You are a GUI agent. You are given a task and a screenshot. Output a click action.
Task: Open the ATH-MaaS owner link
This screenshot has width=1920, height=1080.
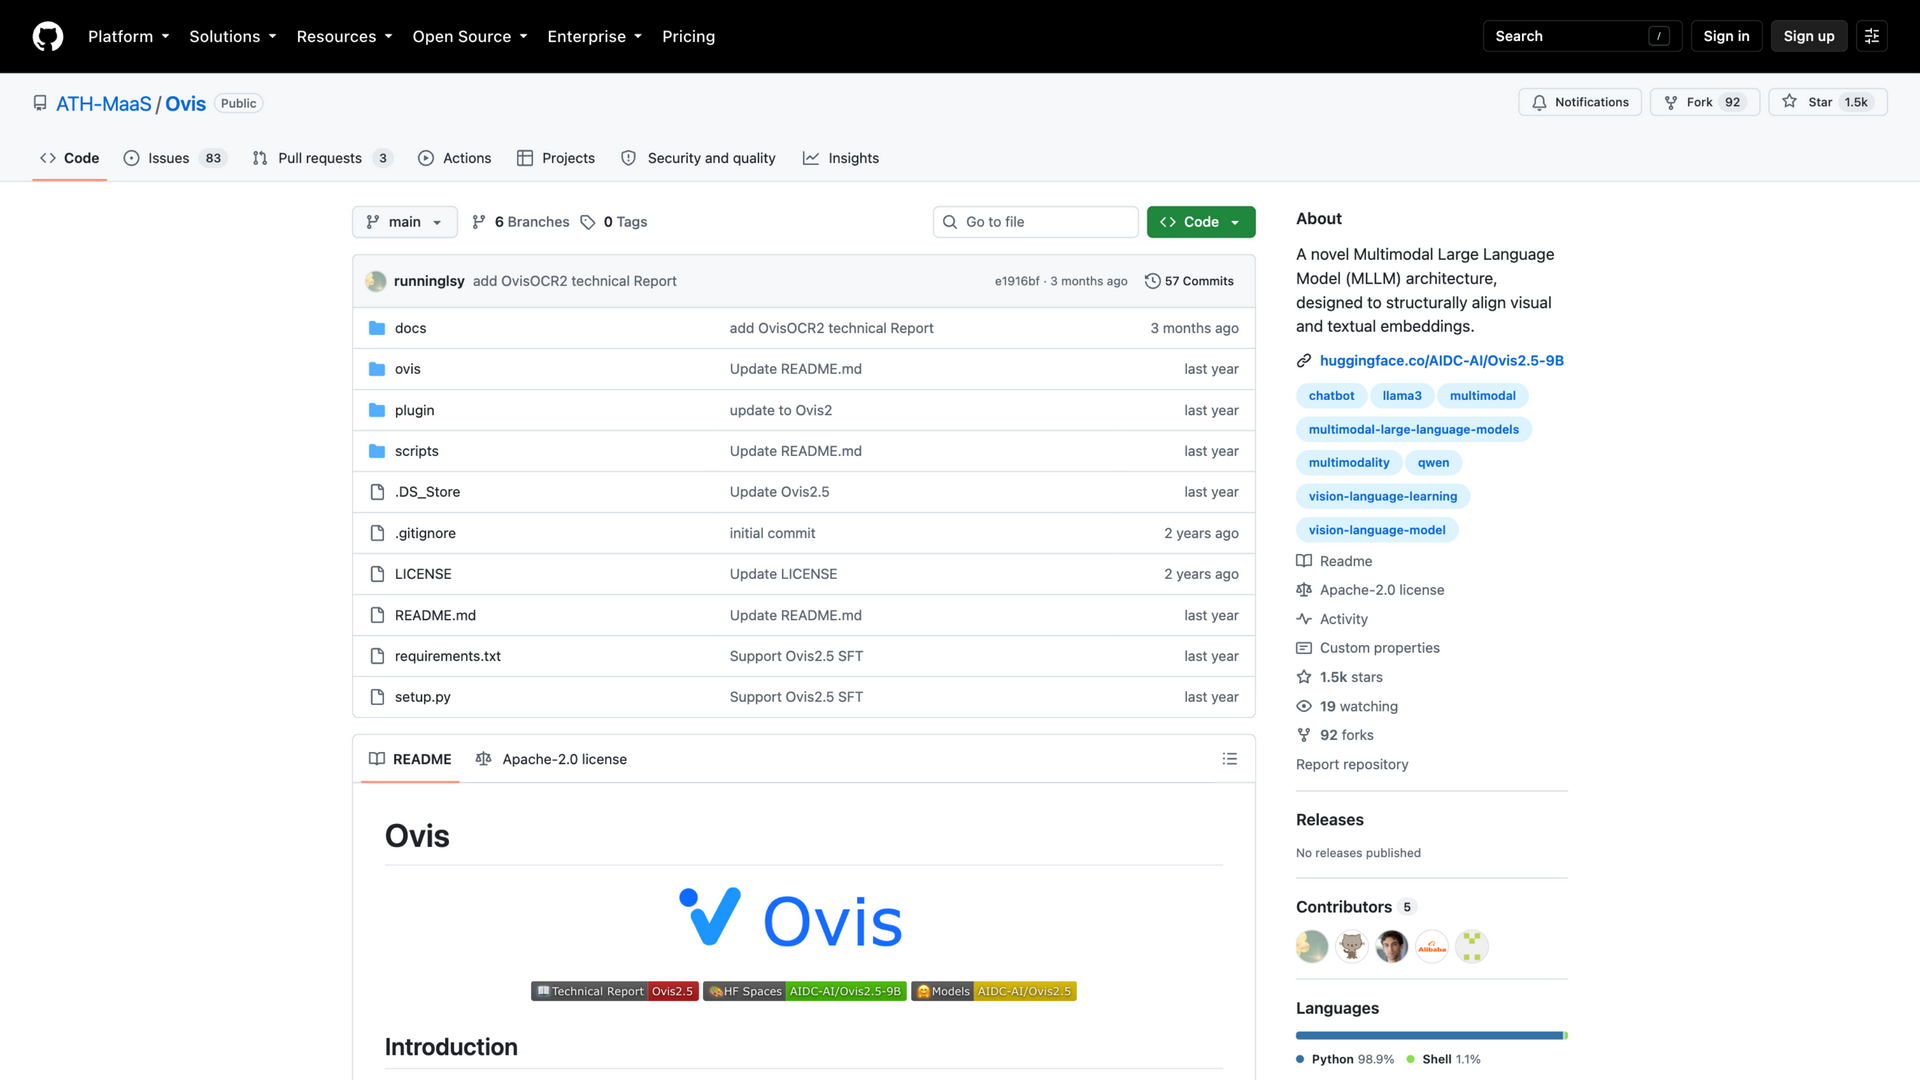coord(104,103)
